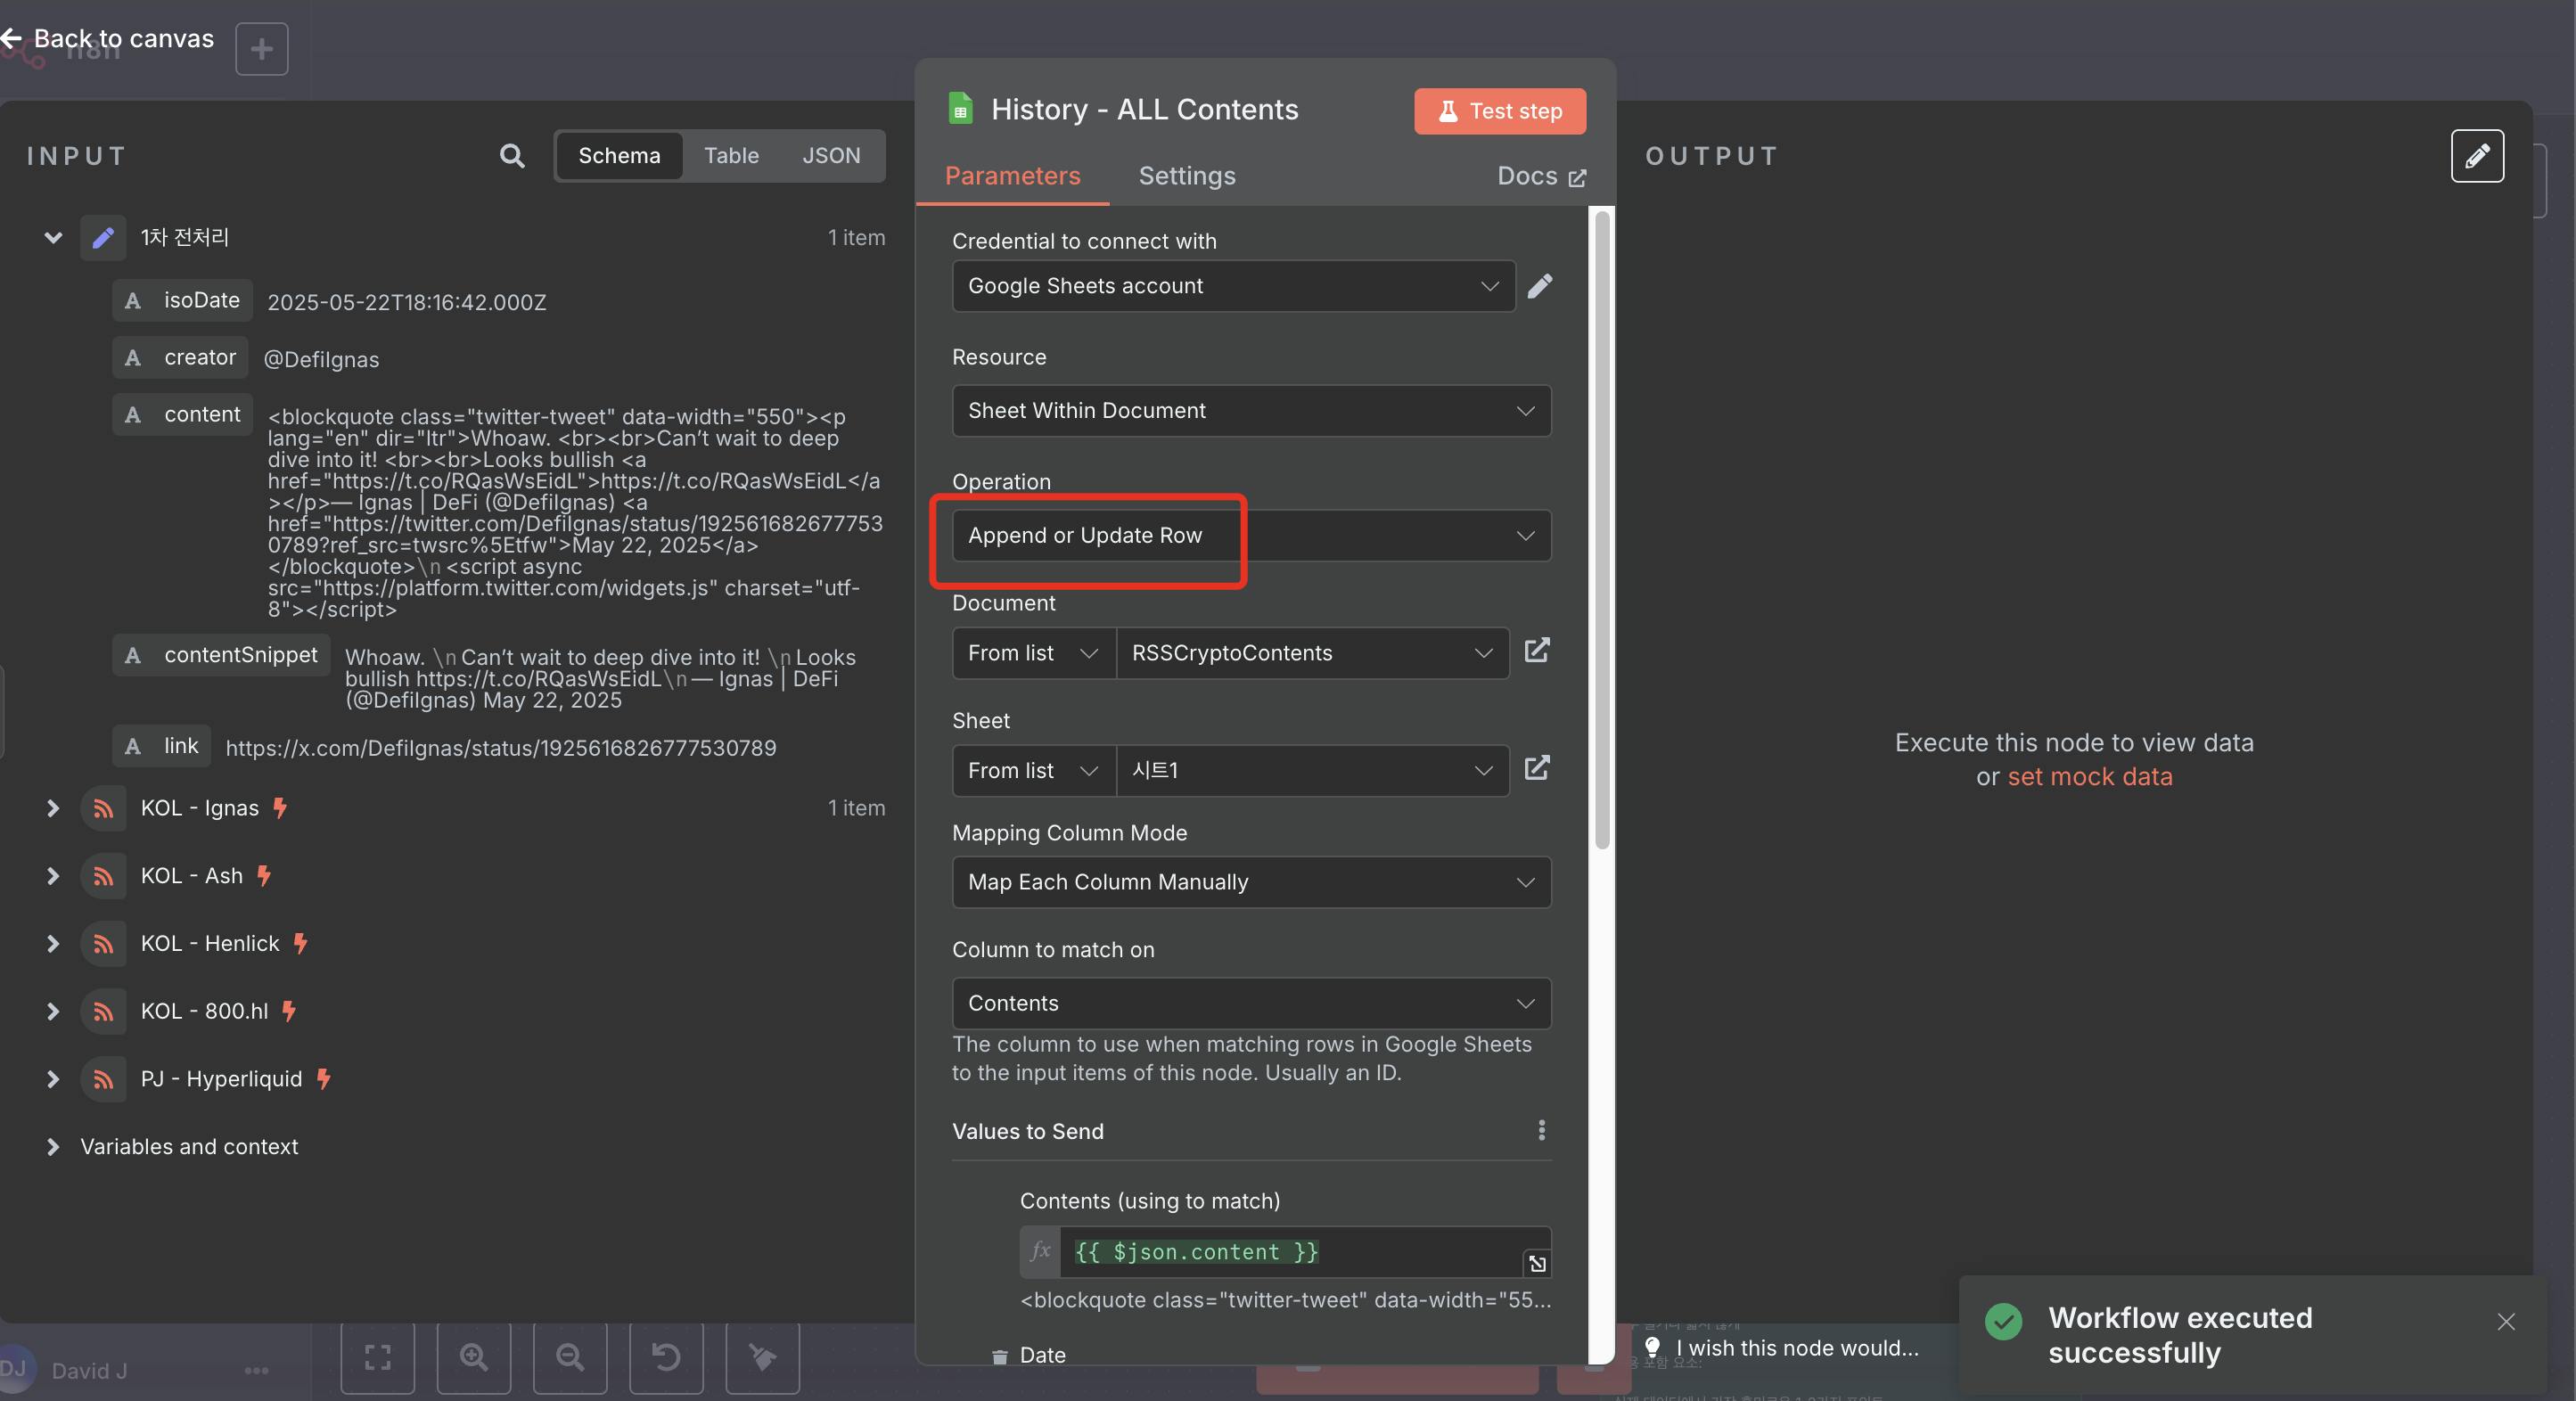This screenshot has height=1401, width=2576.
Task: Click the zoom in canvas button
Action: point(473,1357)
